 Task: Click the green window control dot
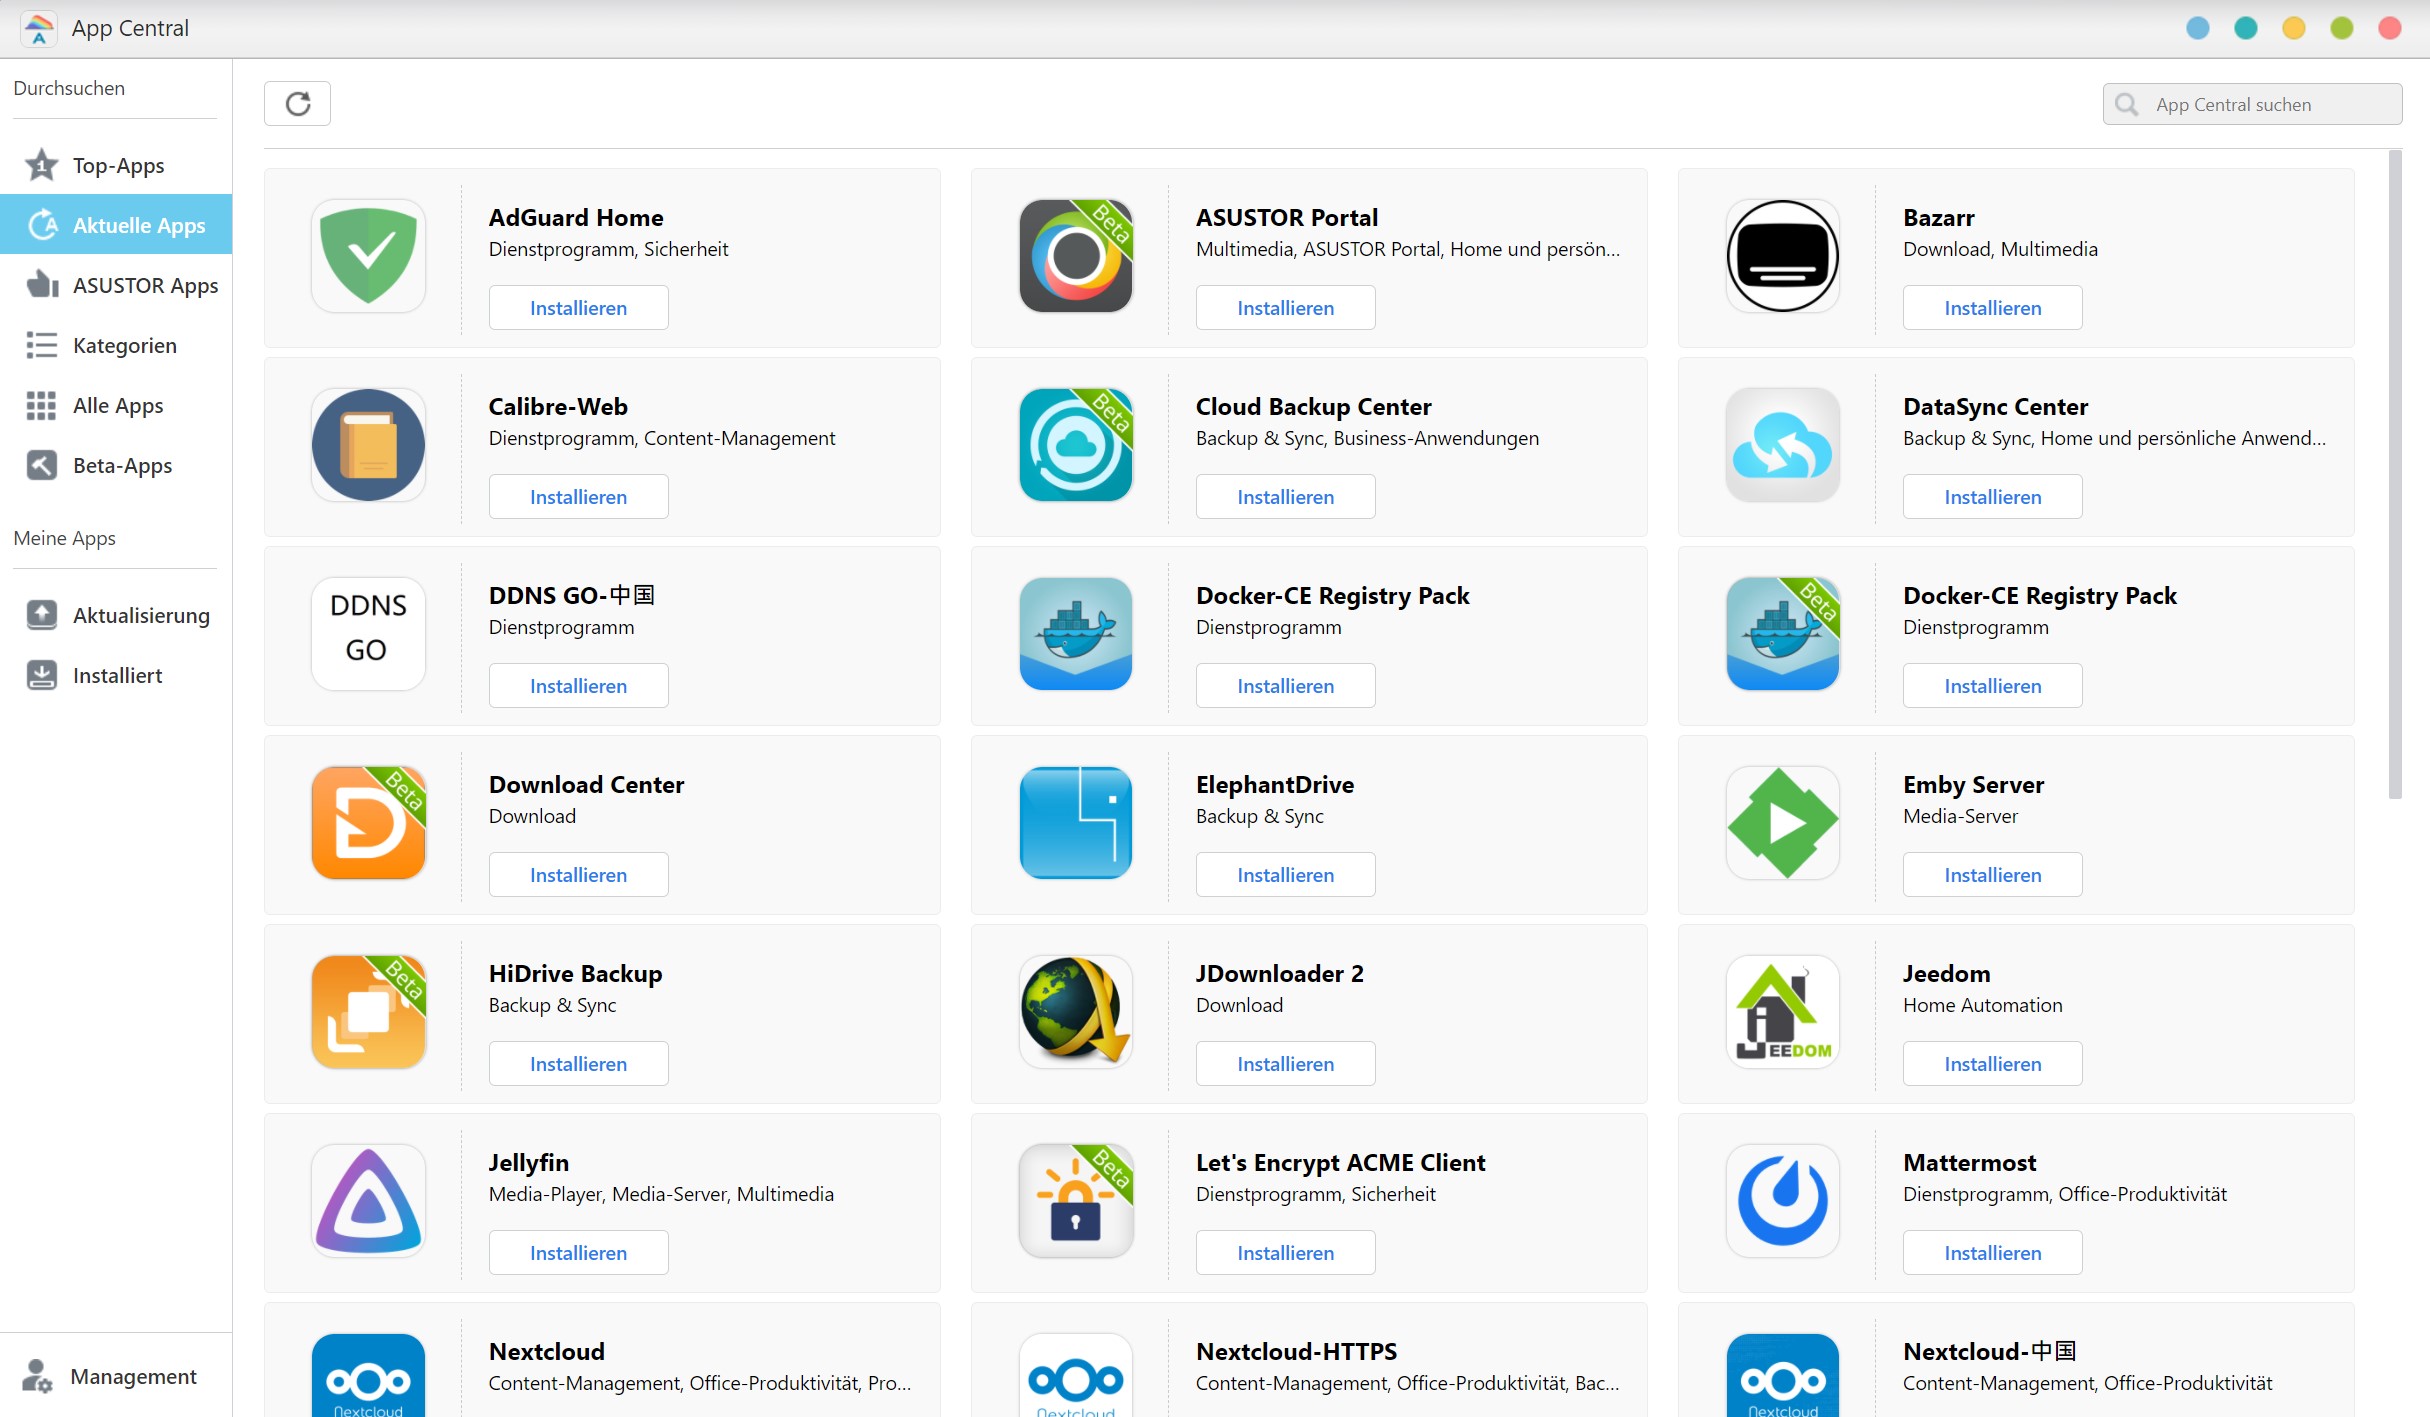[2341, 28]
